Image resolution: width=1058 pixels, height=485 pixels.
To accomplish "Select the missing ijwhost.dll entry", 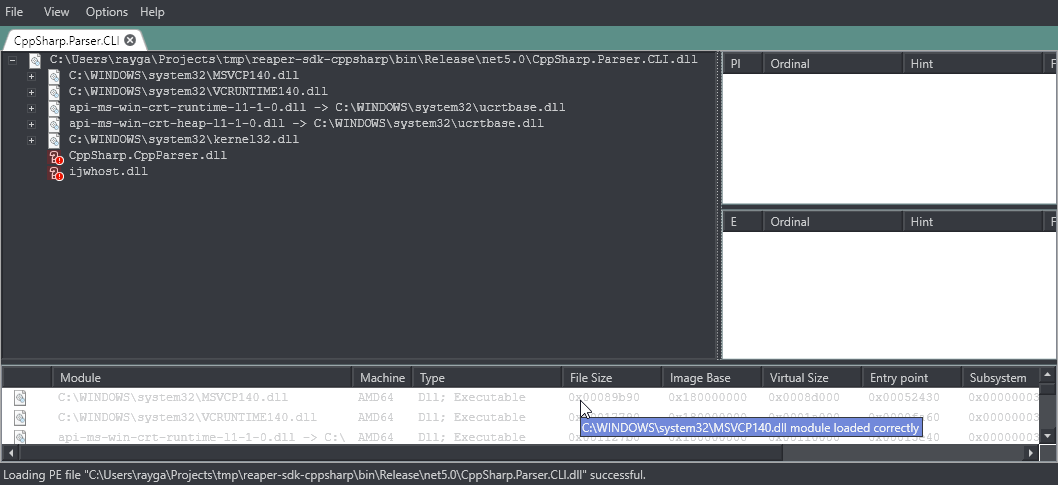I will point(108,172).
